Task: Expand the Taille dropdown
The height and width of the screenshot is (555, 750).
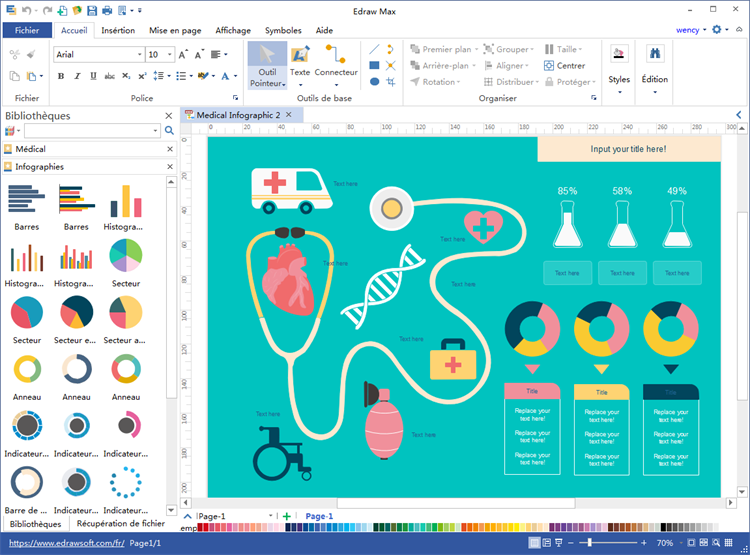Action: pyautogui.click(x=580, y=49)
